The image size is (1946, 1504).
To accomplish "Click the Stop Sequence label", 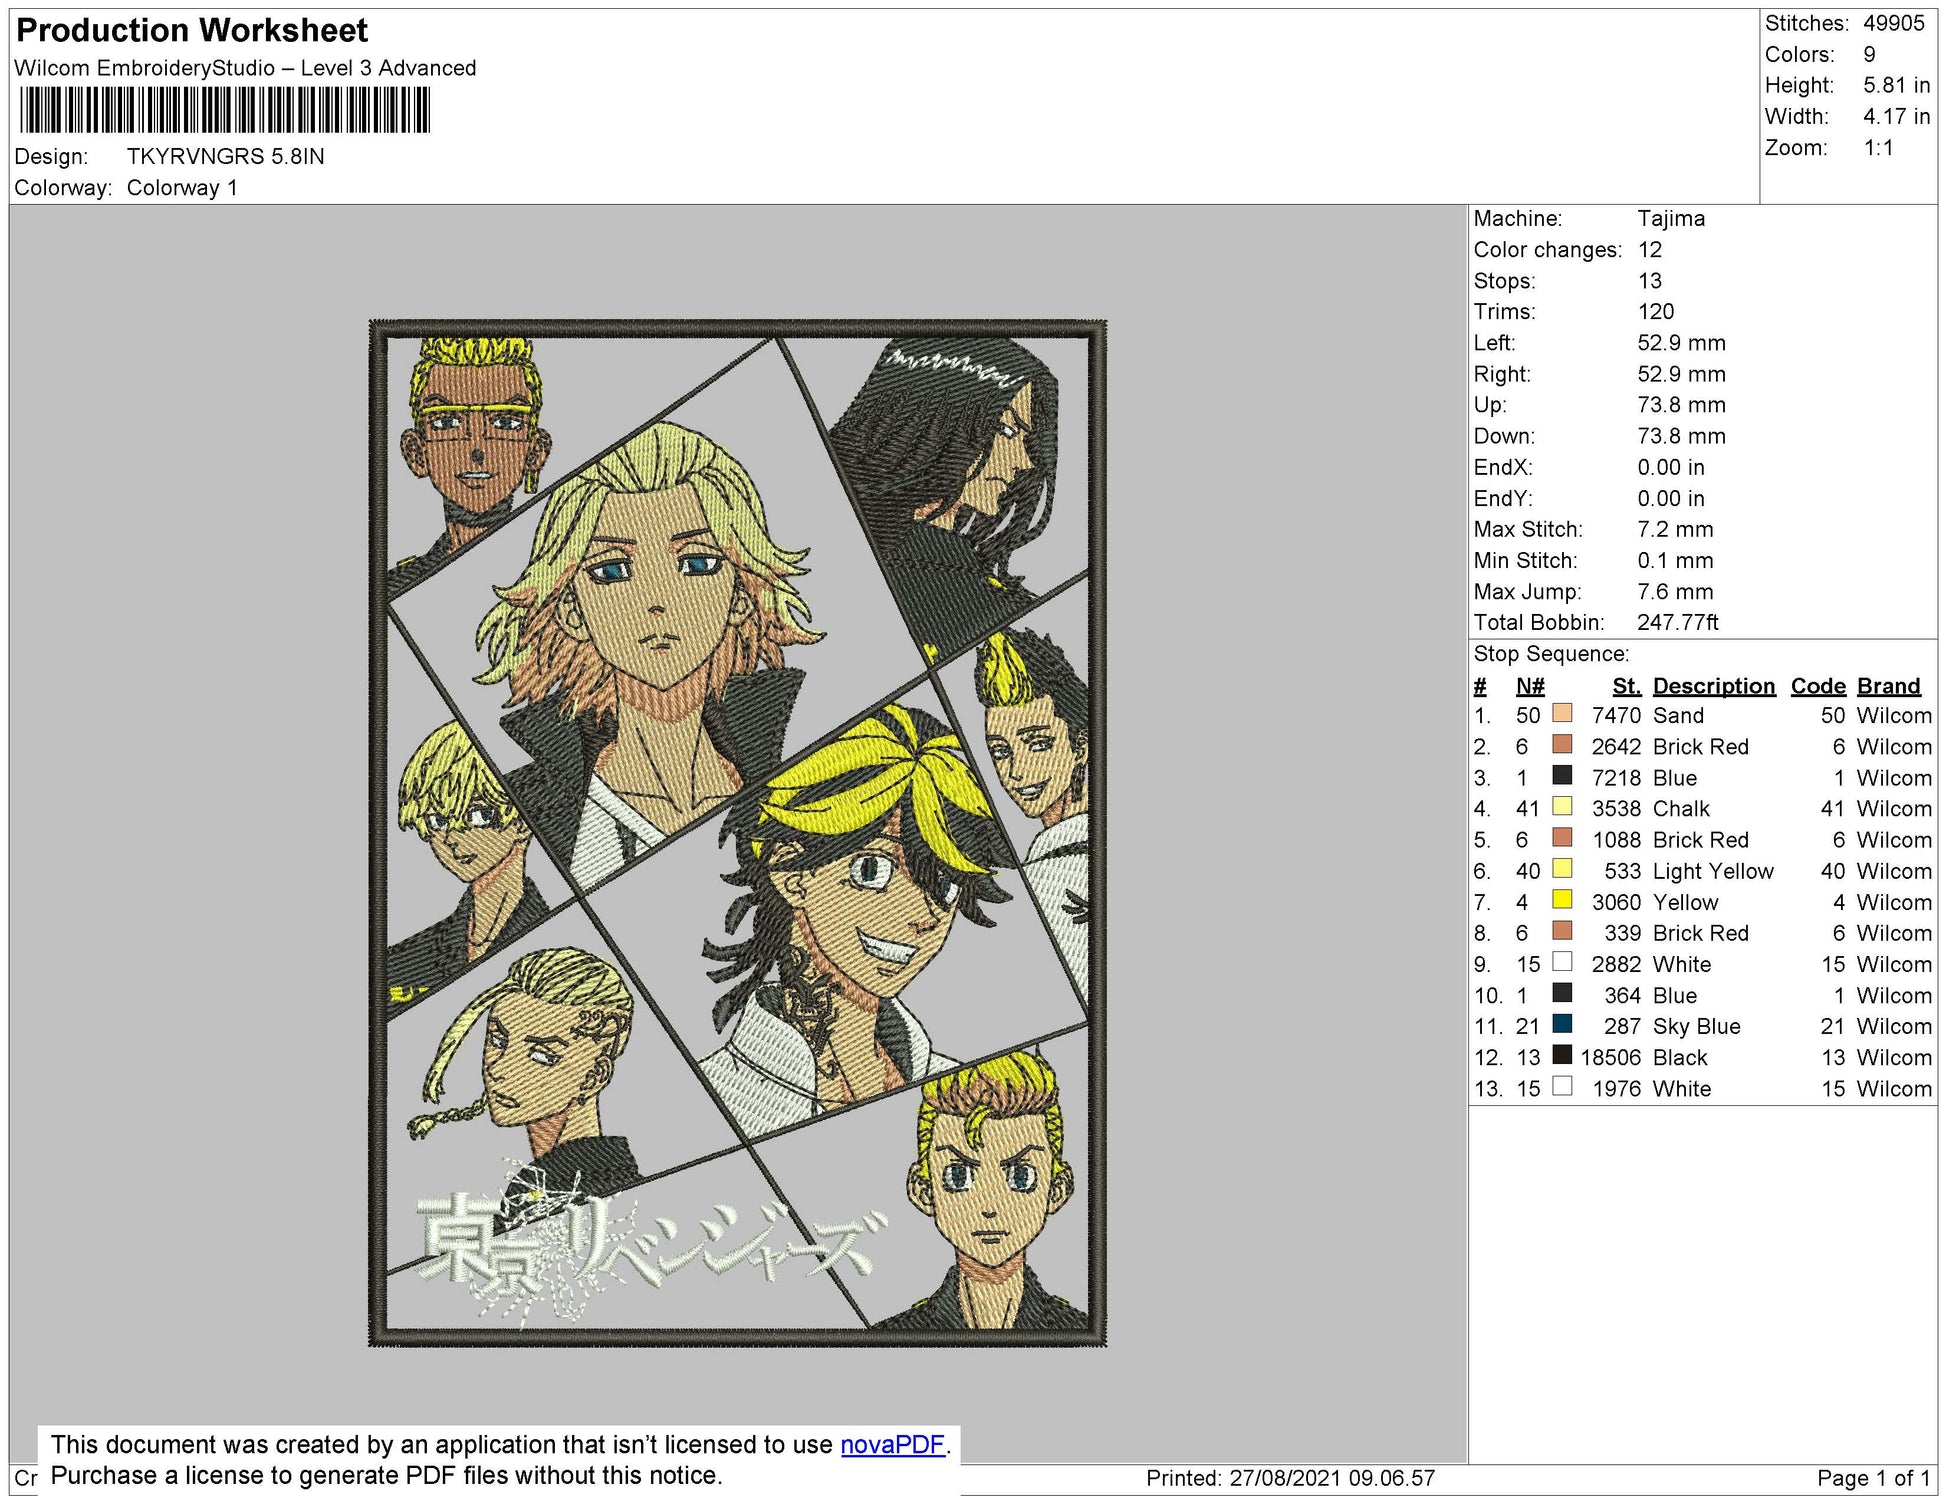I will click(1550, 654).
